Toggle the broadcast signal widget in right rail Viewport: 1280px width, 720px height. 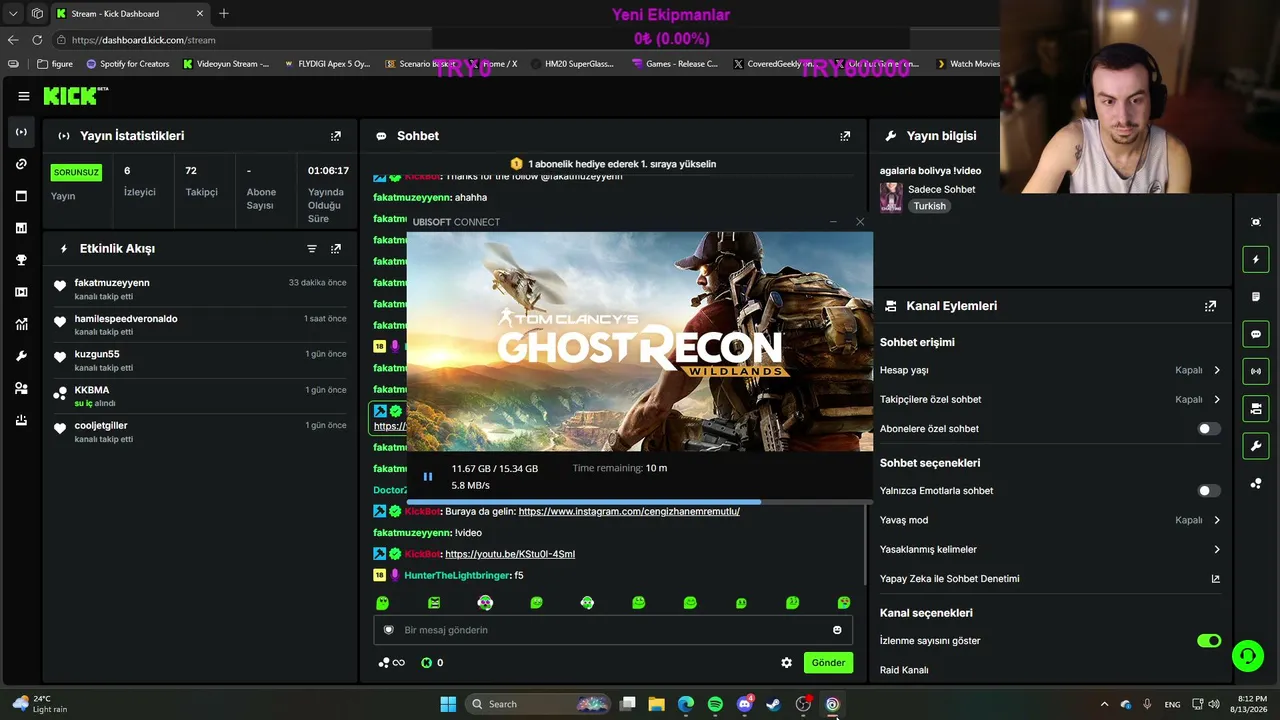coord(1256,371)
